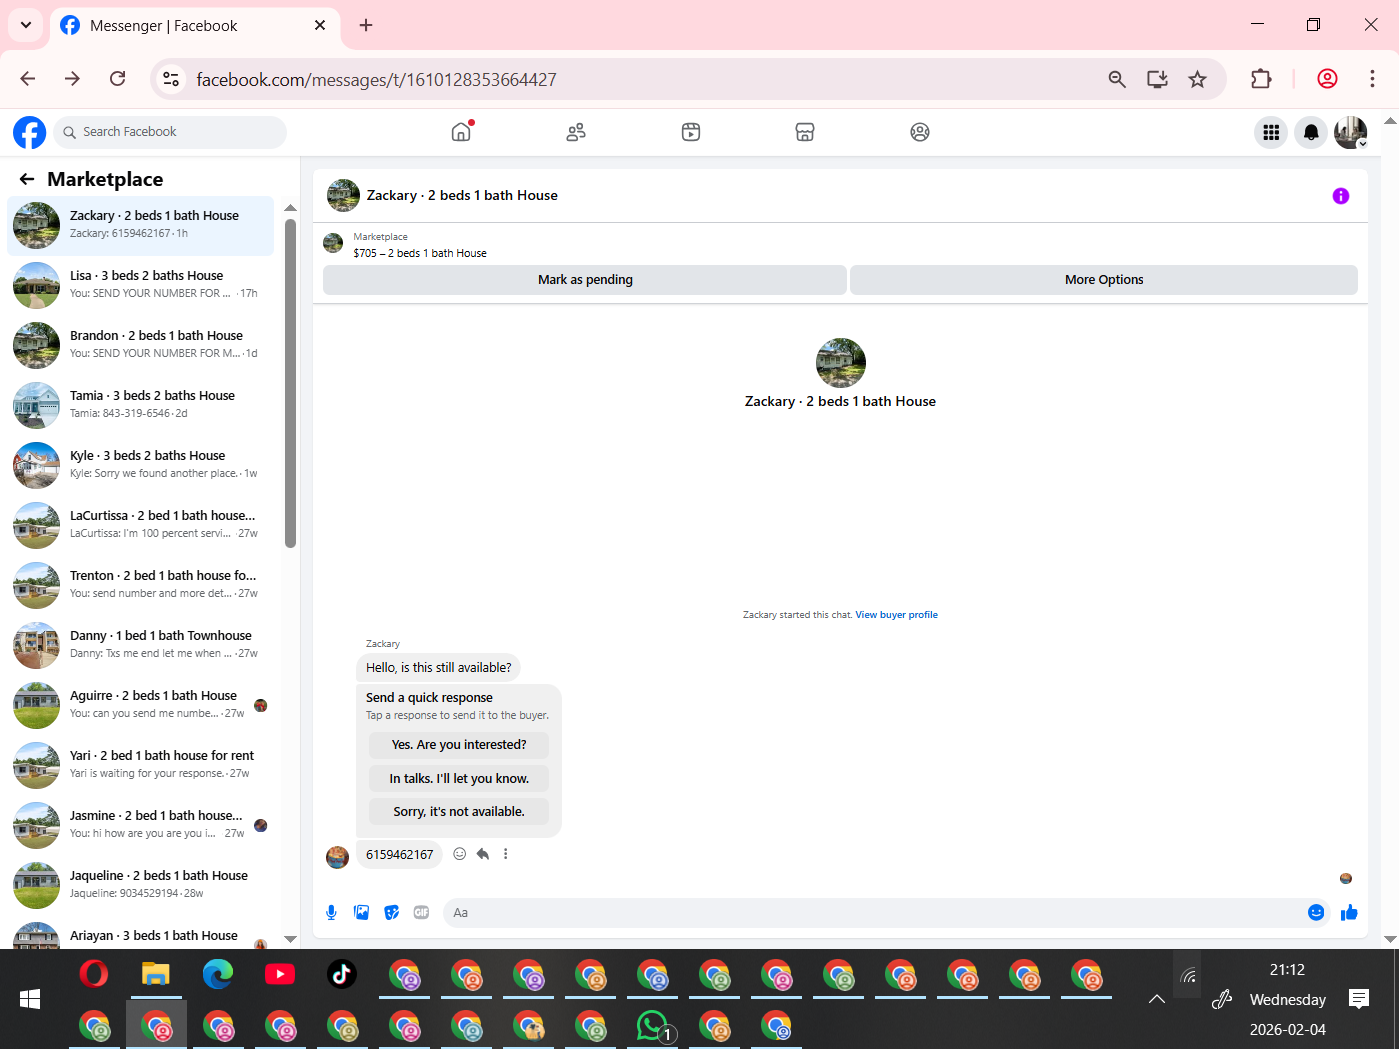Launch Opera from the taskbar
Image resolution: width=1399 pixels, height=1049 pixels.
(94, 973)
